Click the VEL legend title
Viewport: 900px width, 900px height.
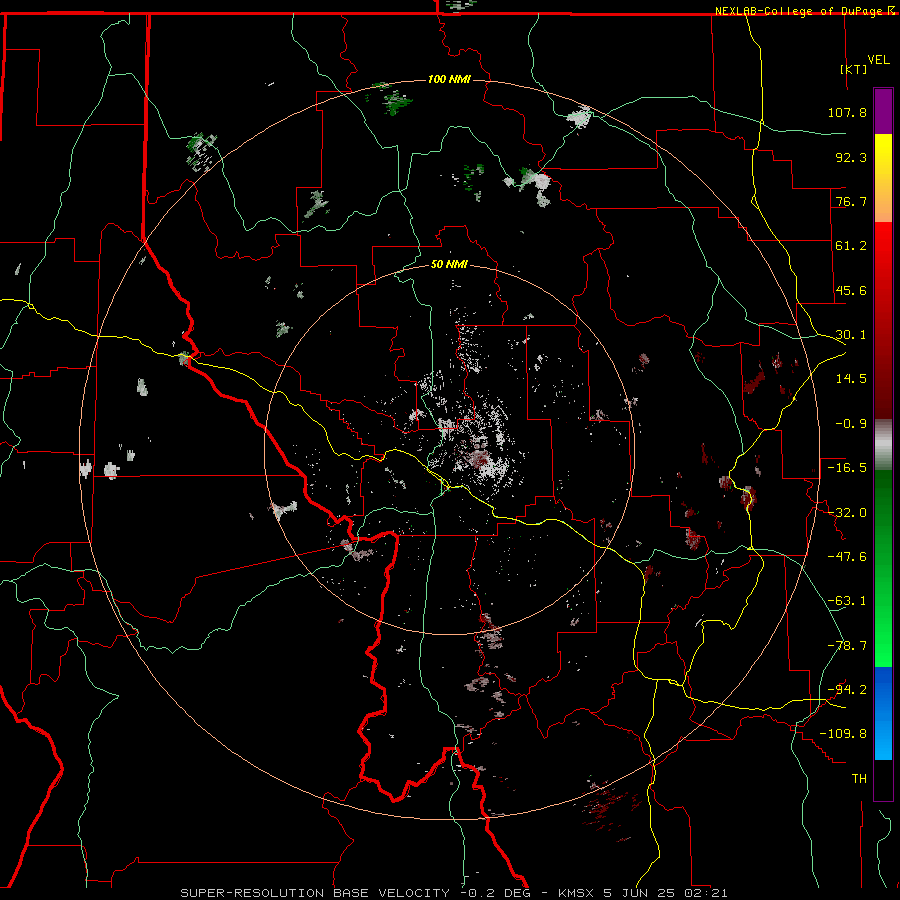tap(878, 60)
